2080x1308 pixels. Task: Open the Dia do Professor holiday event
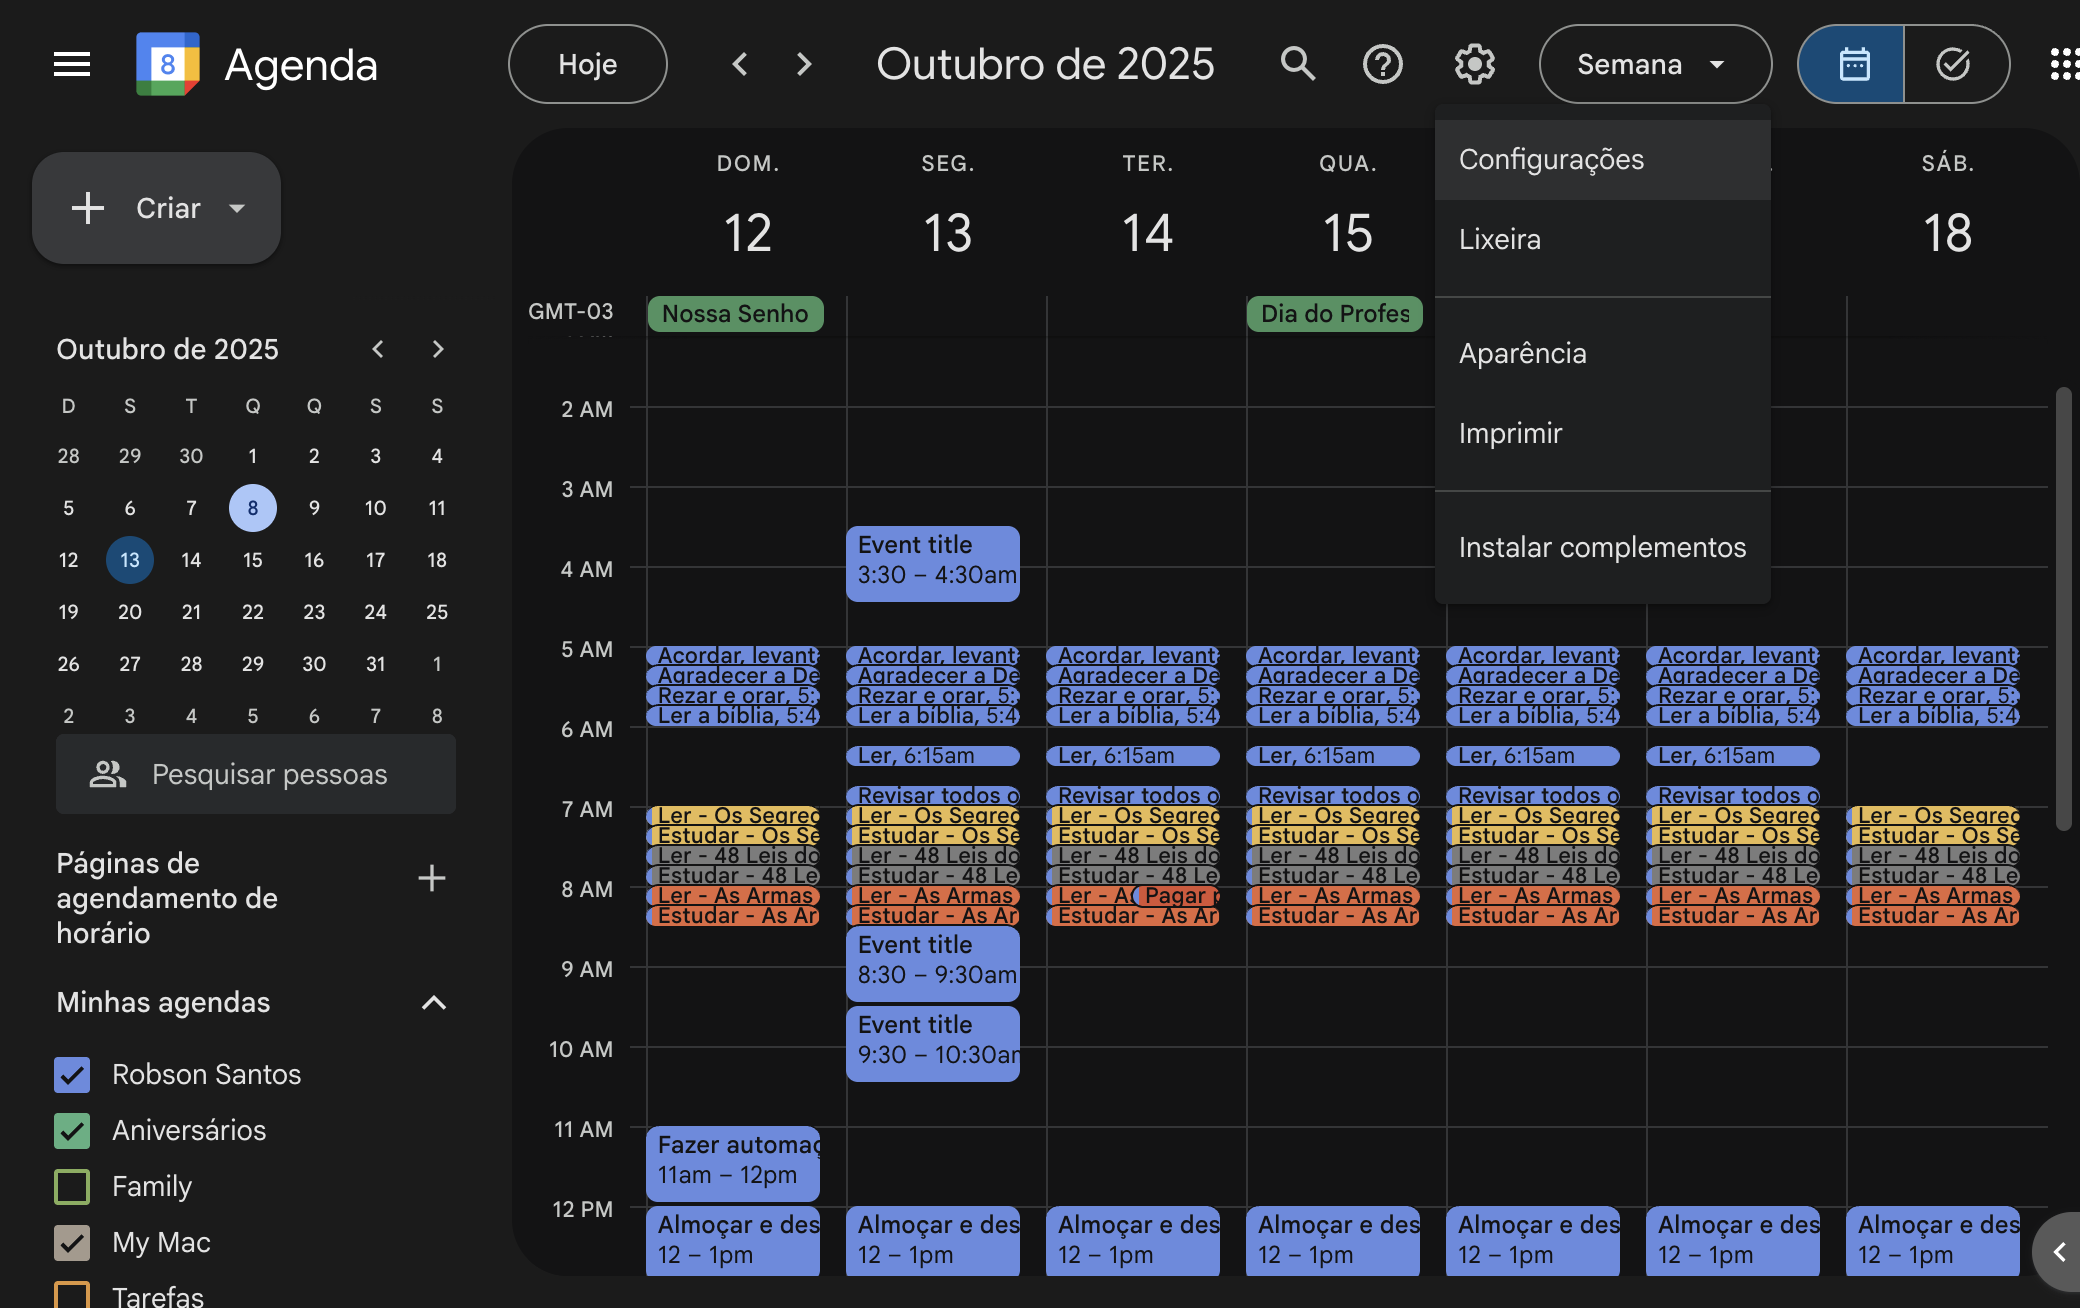[1335, 314]
